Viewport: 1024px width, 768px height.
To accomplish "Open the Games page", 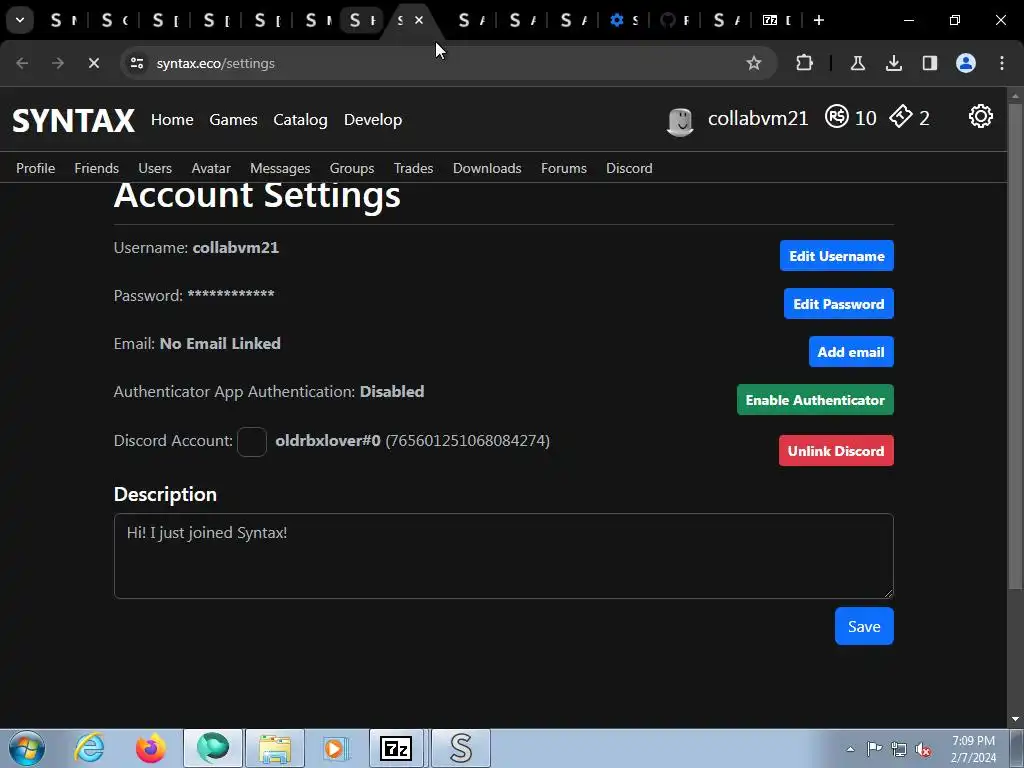I will click(x=233, y=120).
